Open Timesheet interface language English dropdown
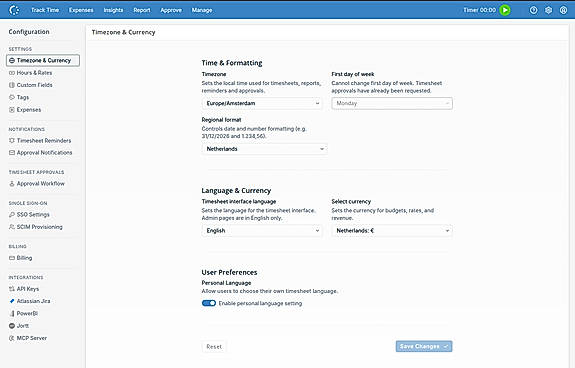Viewport: 575px width, 368px height. pyautogui.click(x=262, y=231)
